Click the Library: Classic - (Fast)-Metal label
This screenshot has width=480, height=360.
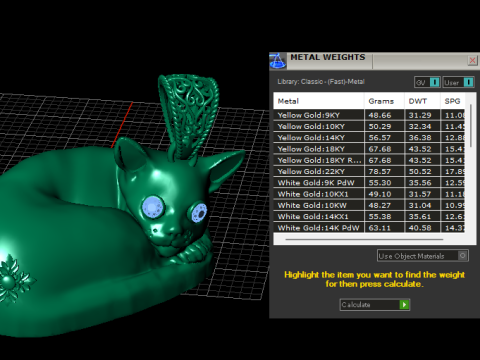[x=321, y=82]
